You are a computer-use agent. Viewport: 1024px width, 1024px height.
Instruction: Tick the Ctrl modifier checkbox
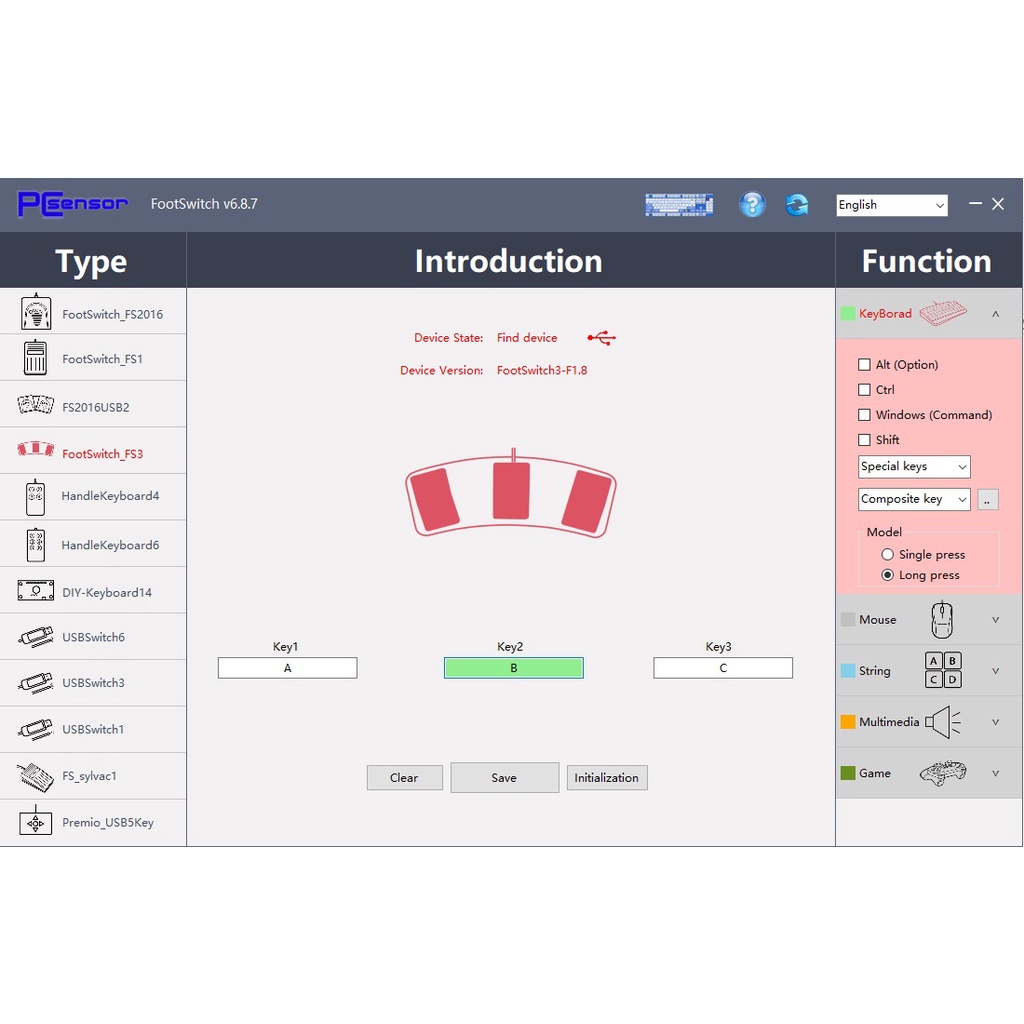[x=864, y=390]
